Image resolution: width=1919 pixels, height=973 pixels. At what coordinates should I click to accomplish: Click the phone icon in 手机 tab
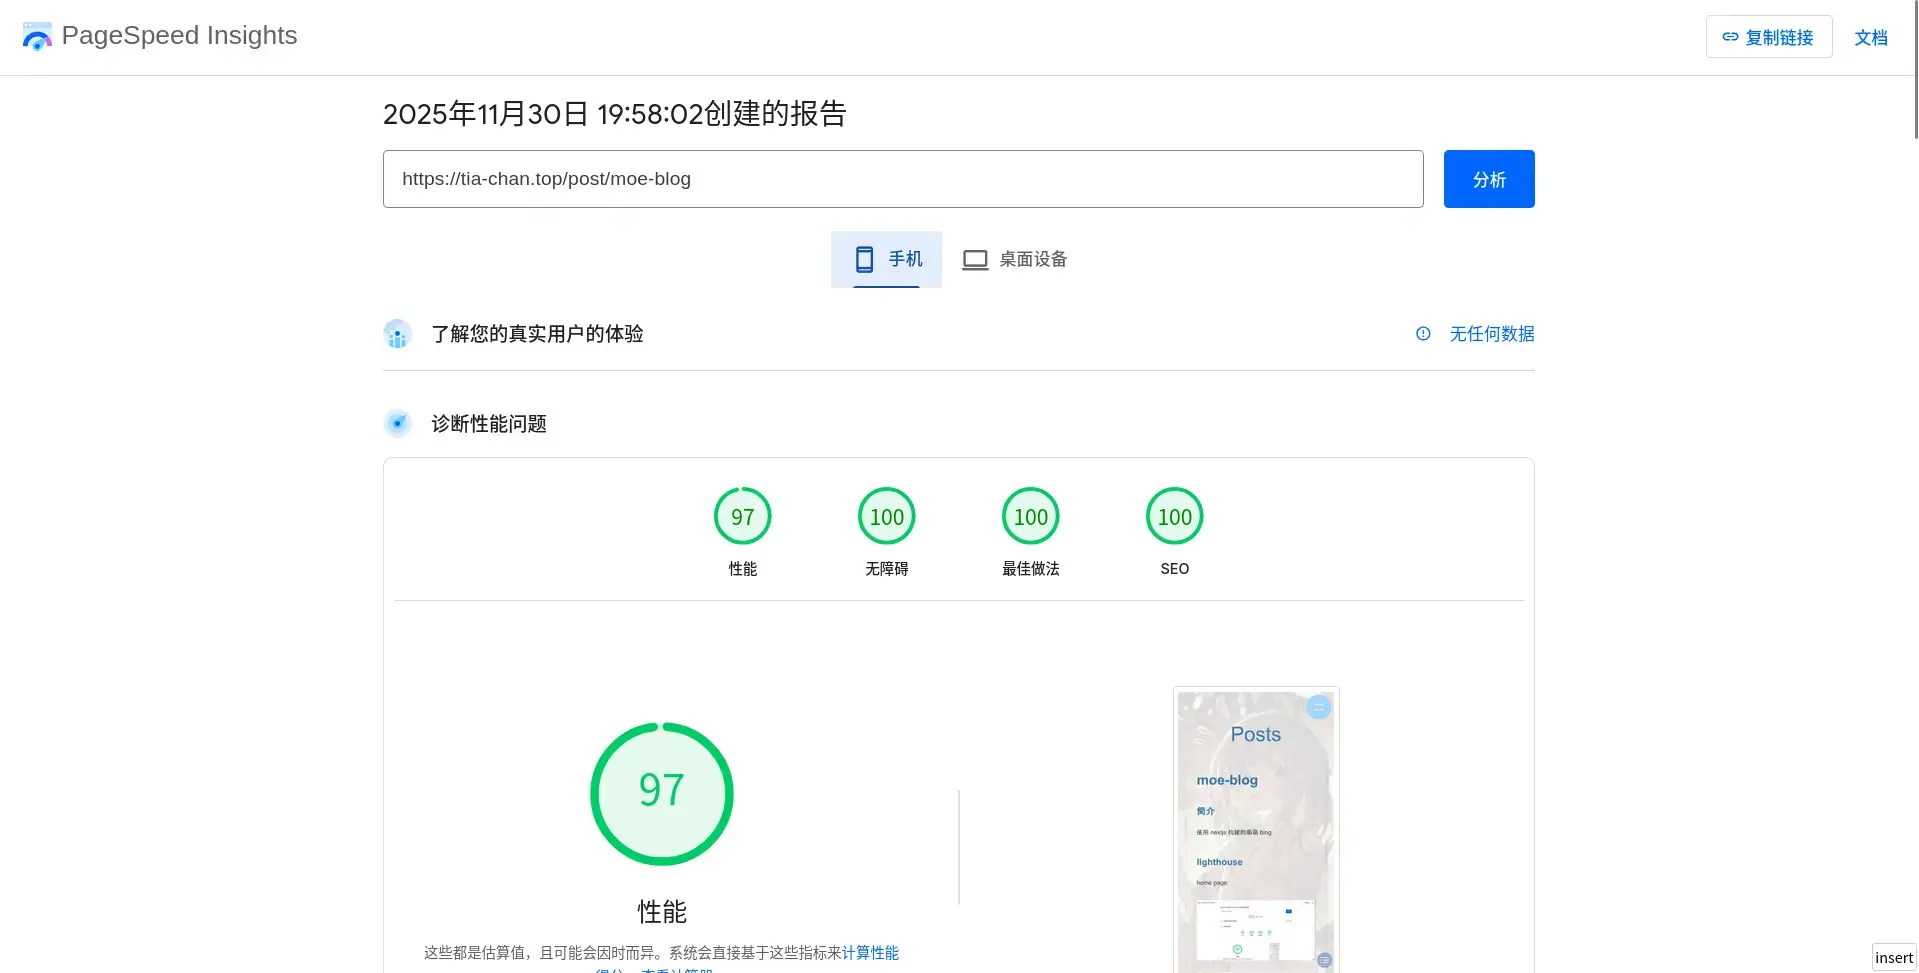pos(864,260)
